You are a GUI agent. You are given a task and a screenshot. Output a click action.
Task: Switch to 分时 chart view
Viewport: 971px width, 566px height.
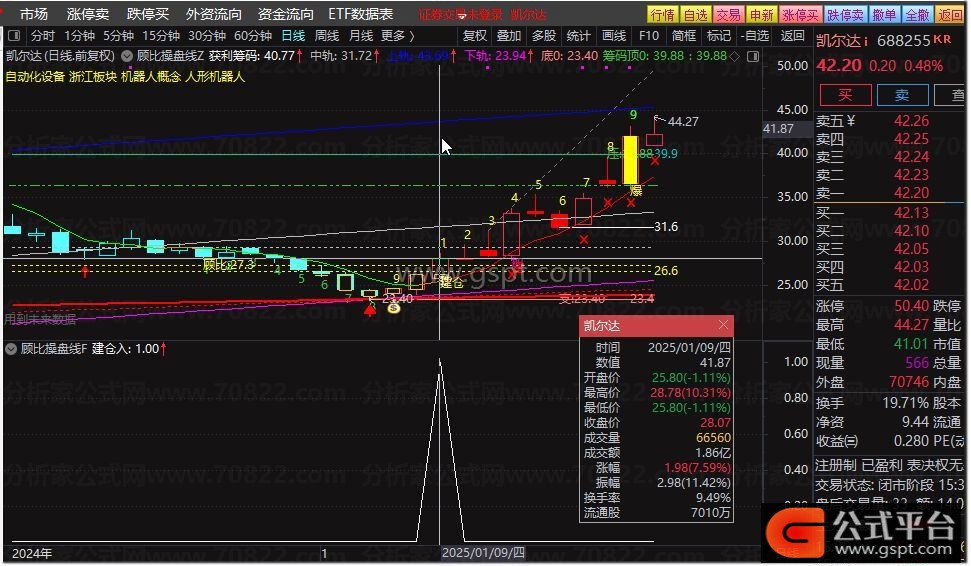point(43,36)
